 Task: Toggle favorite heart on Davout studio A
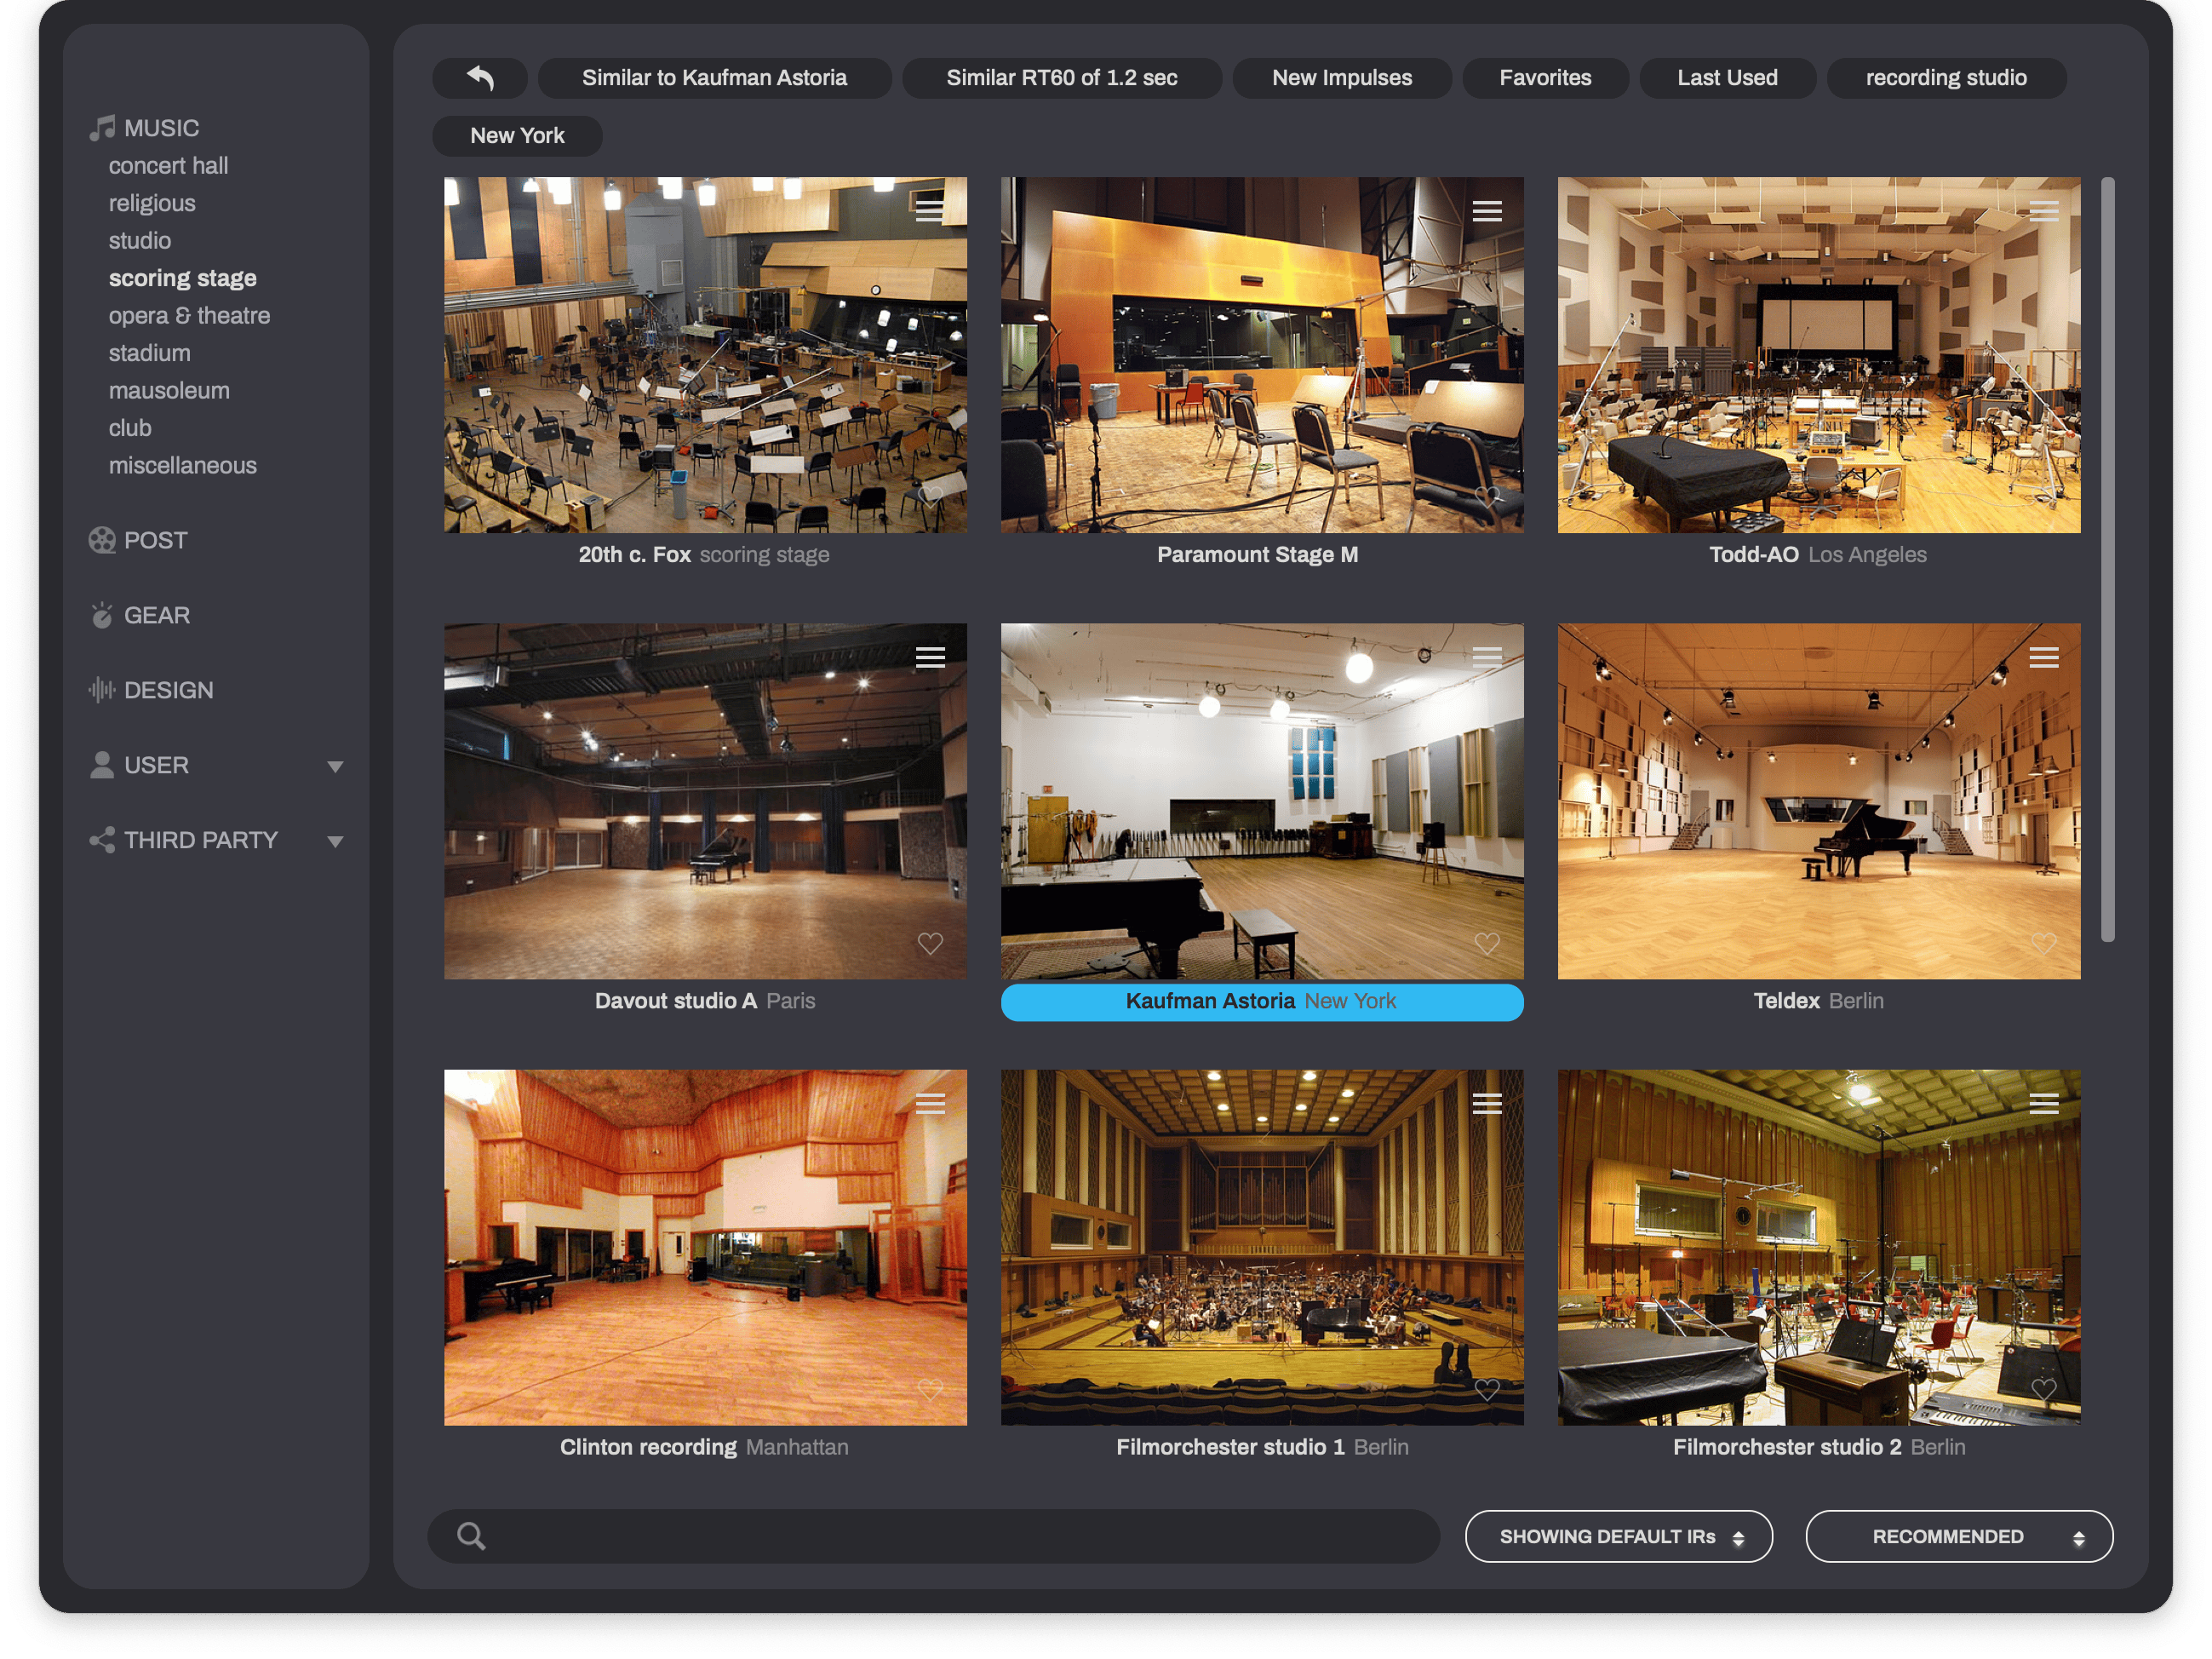[928, 943]
